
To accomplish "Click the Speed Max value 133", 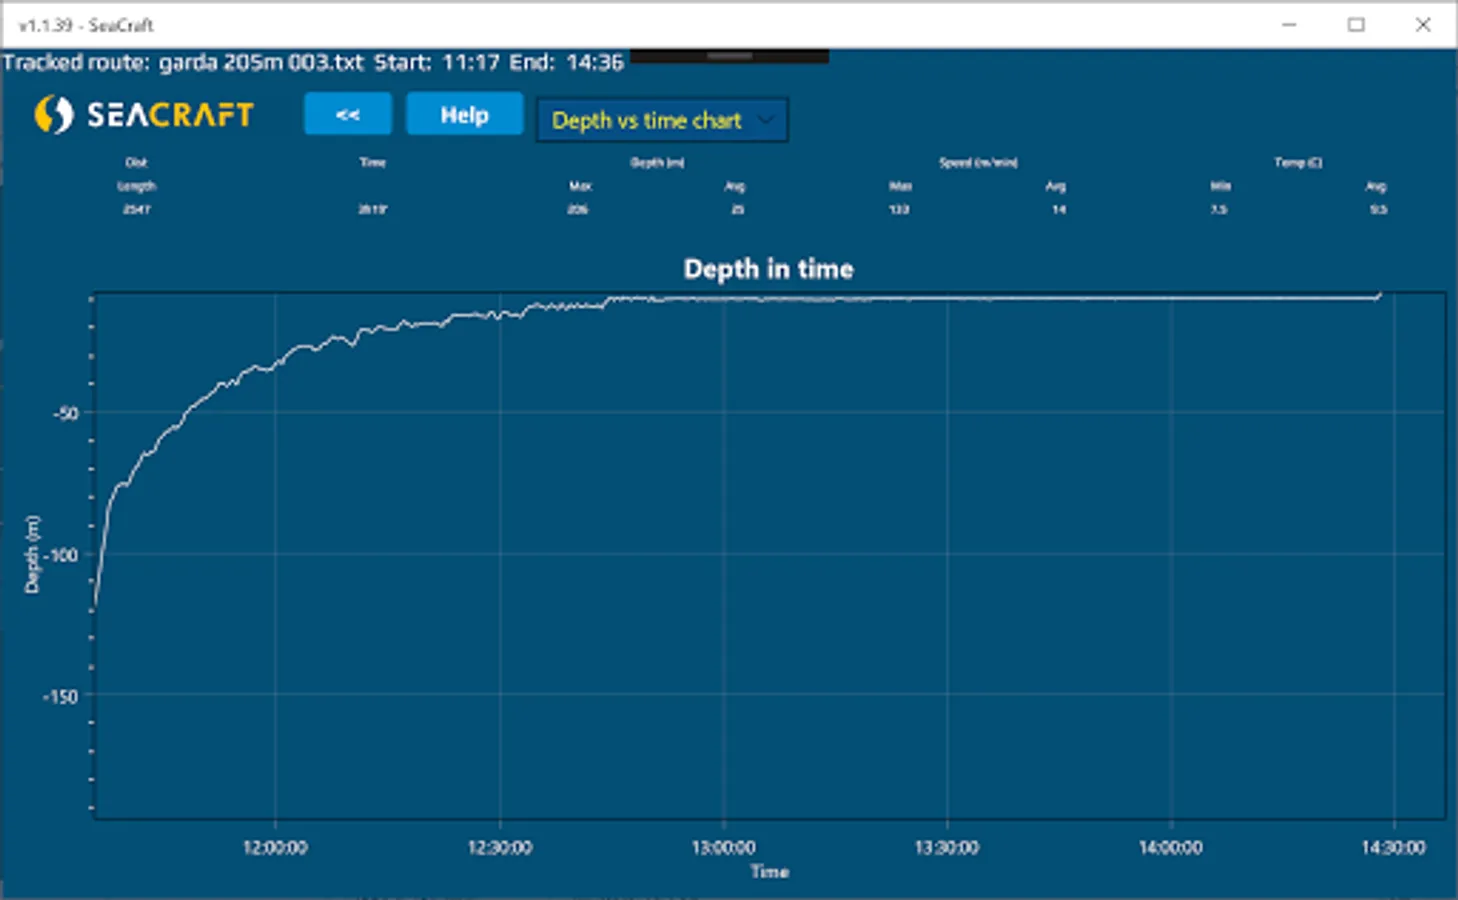I will point(898,209).
